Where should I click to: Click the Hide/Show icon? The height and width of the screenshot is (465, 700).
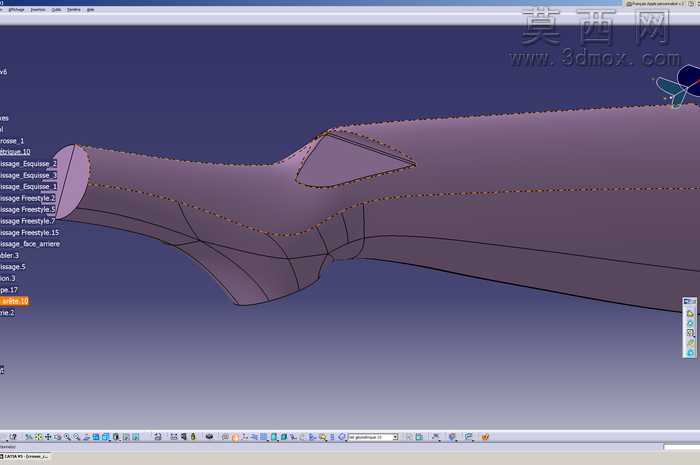126,437
